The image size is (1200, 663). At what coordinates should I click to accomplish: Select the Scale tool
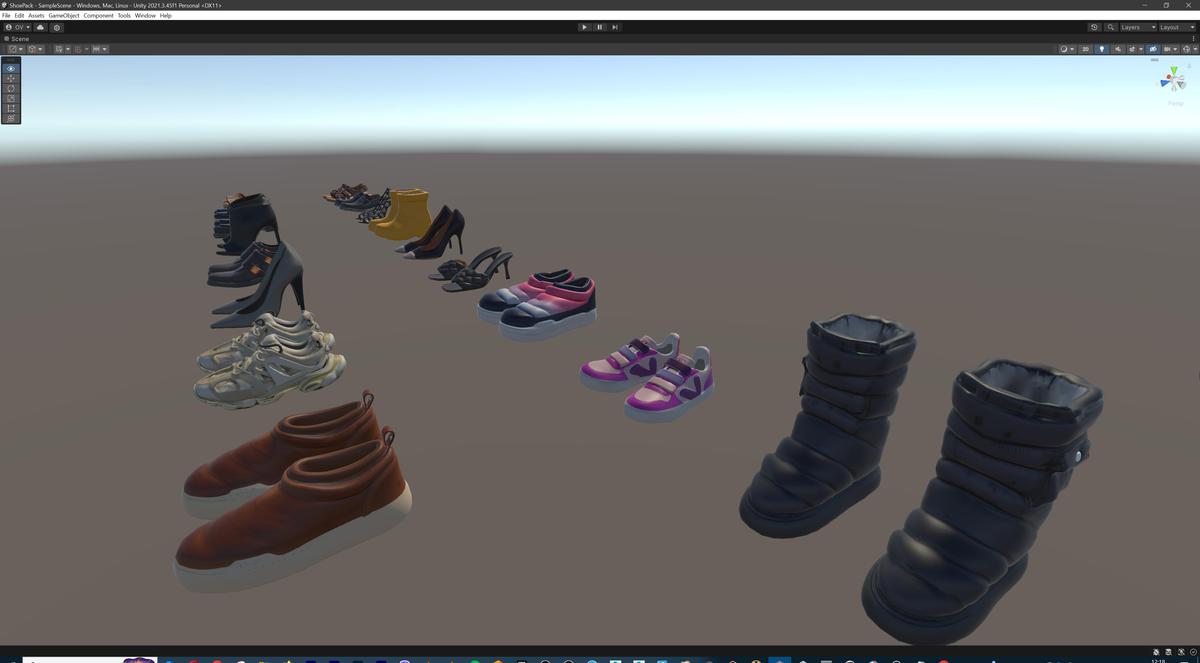pos(10,98)
